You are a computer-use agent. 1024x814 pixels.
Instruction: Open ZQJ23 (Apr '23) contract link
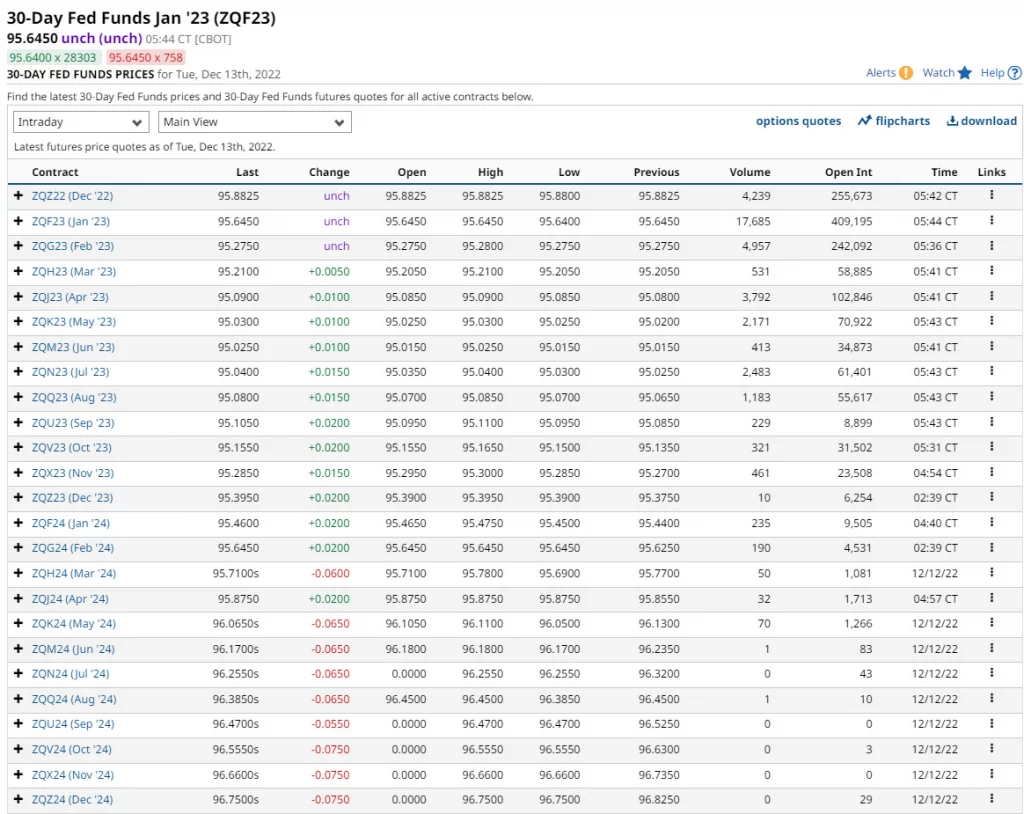click(70, 297)
